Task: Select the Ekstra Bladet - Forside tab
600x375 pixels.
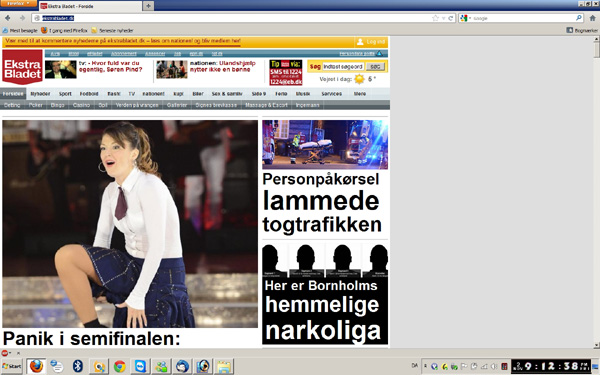Action: pyautogui.click(x=90, y=6)
